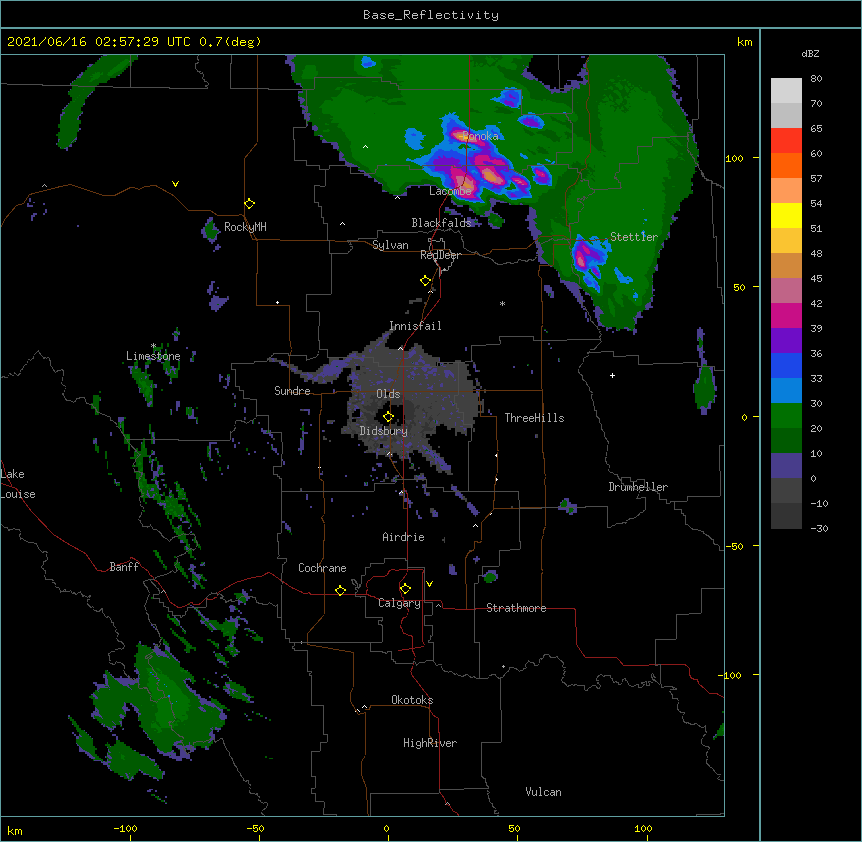The width and height of the screenshot is (862, 842).
Task: Click the Airdrie town label
Action: coord(403,537)
